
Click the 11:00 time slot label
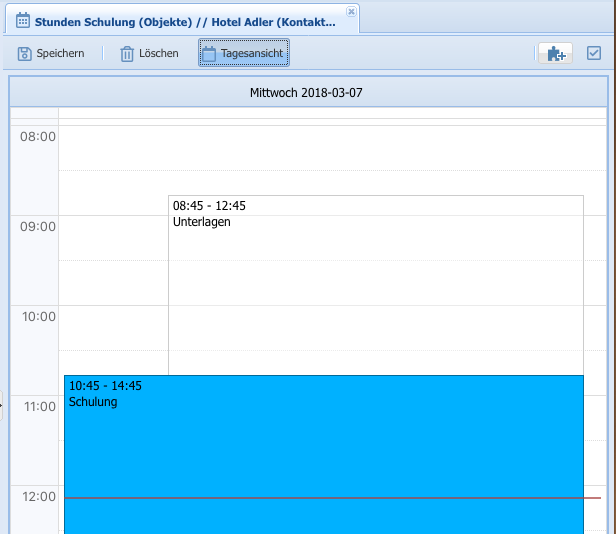coord(38,406)
